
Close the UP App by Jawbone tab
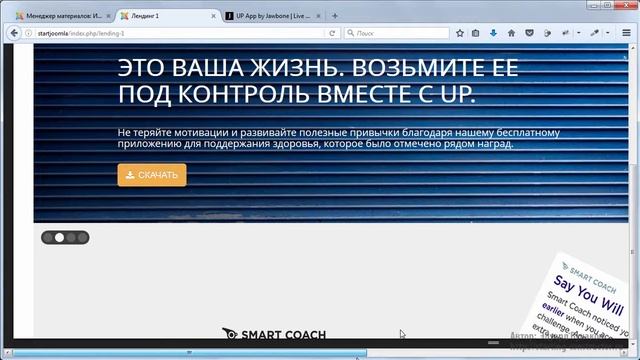click(x=318, y=16)
